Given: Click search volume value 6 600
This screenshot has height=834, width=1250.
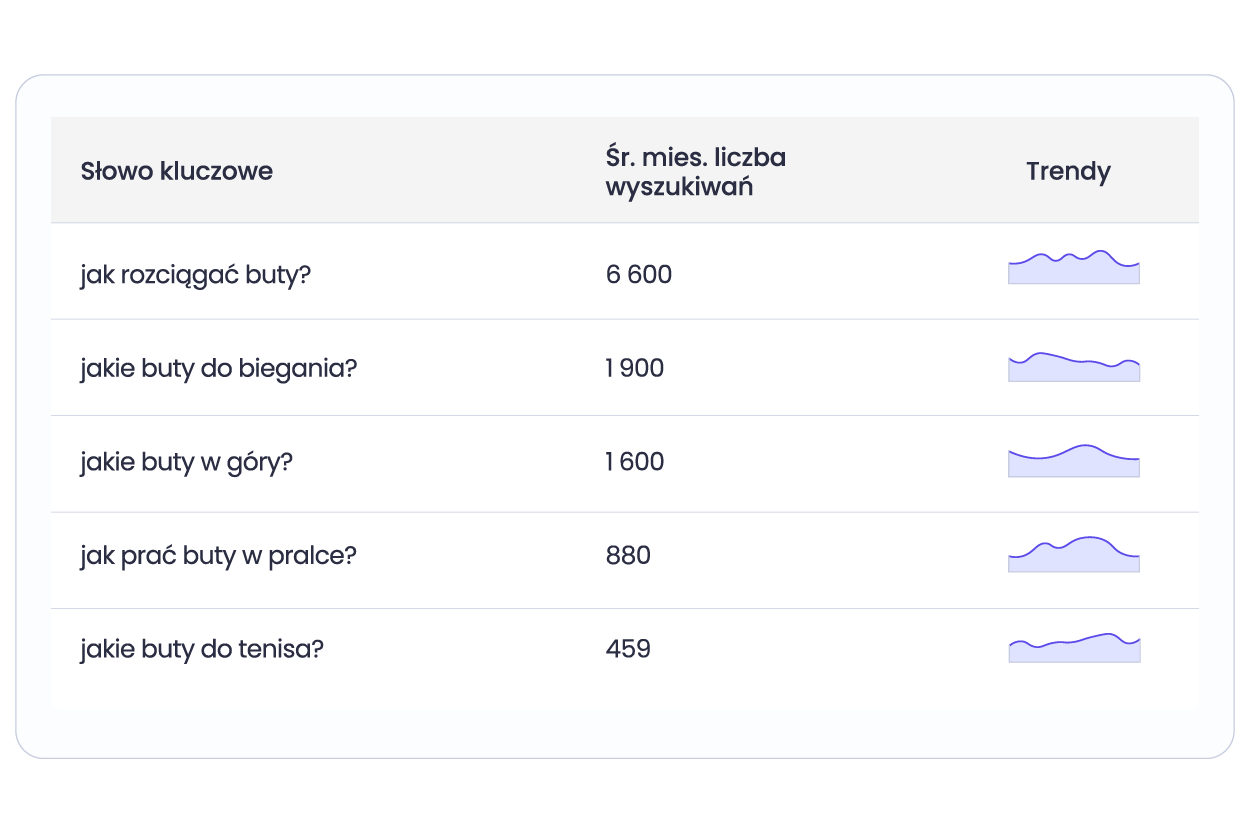Looking at the screenshot, I should coord(639,274).
